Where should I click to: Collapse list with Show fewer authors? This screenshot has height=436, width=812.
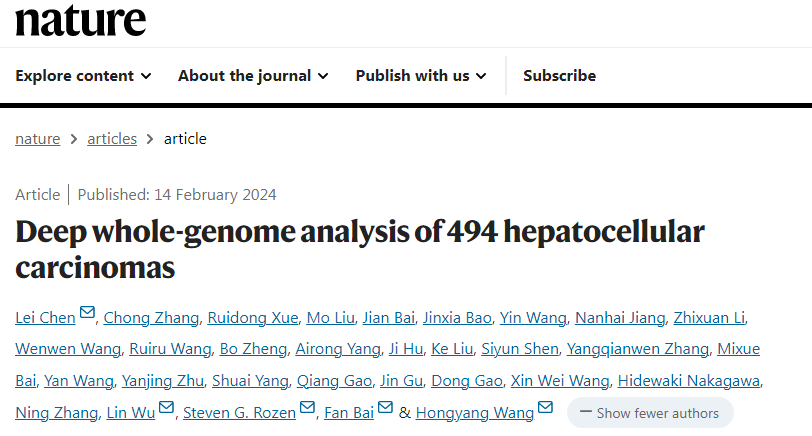click(650, 413)
